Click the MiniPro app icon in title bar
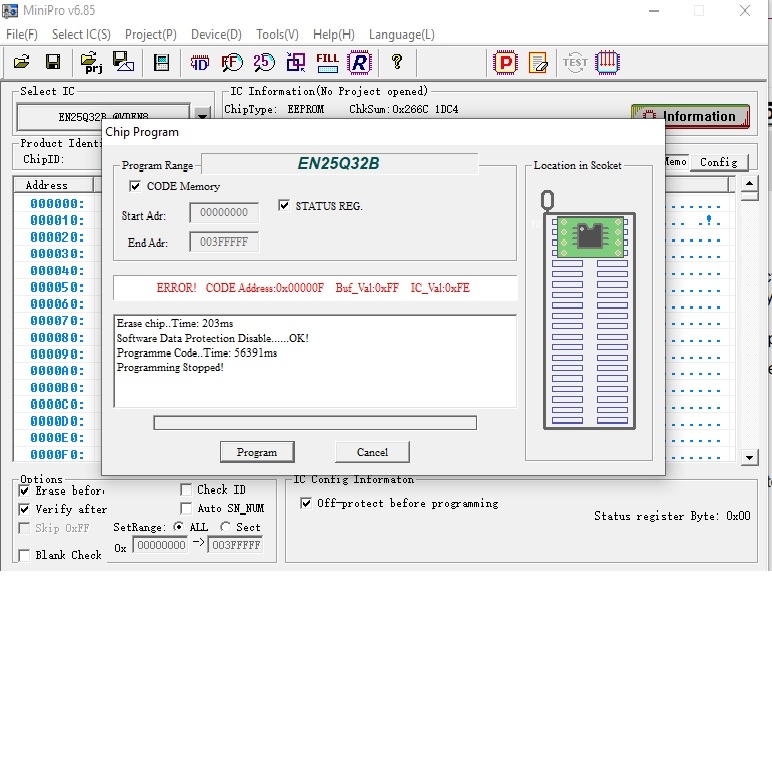The image size is (772, 761). click(x=10, y=10)
